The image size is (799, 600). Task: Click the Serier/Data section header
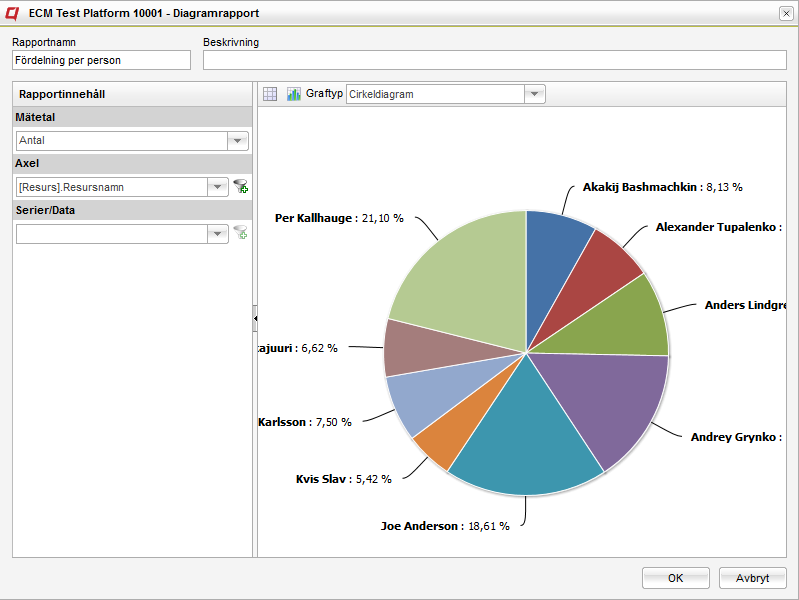pyautogui.click(x=132, y=210)
